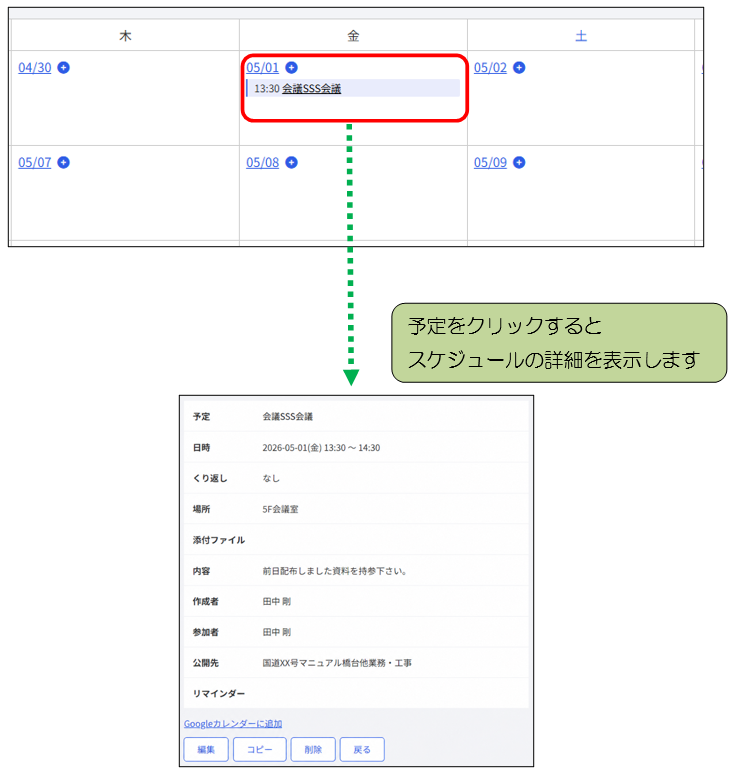Image resolution: width=733 pixels, height=769 pixels.
Task: Add a schedule on 05/02 with plus icon
Action: 519,68
